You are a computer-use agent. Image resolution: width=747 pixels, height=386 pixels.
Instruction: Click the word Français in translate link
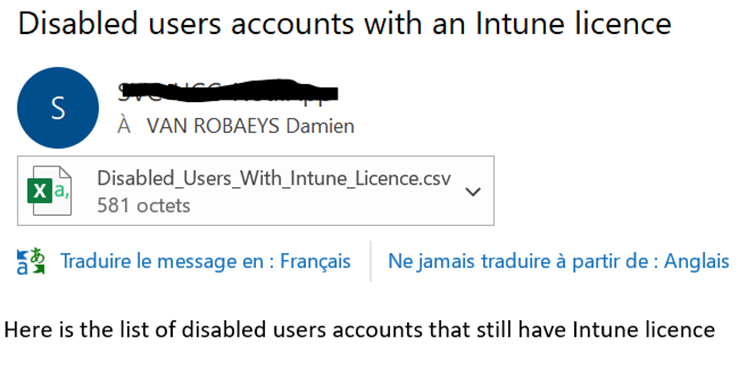coord(315,262)
